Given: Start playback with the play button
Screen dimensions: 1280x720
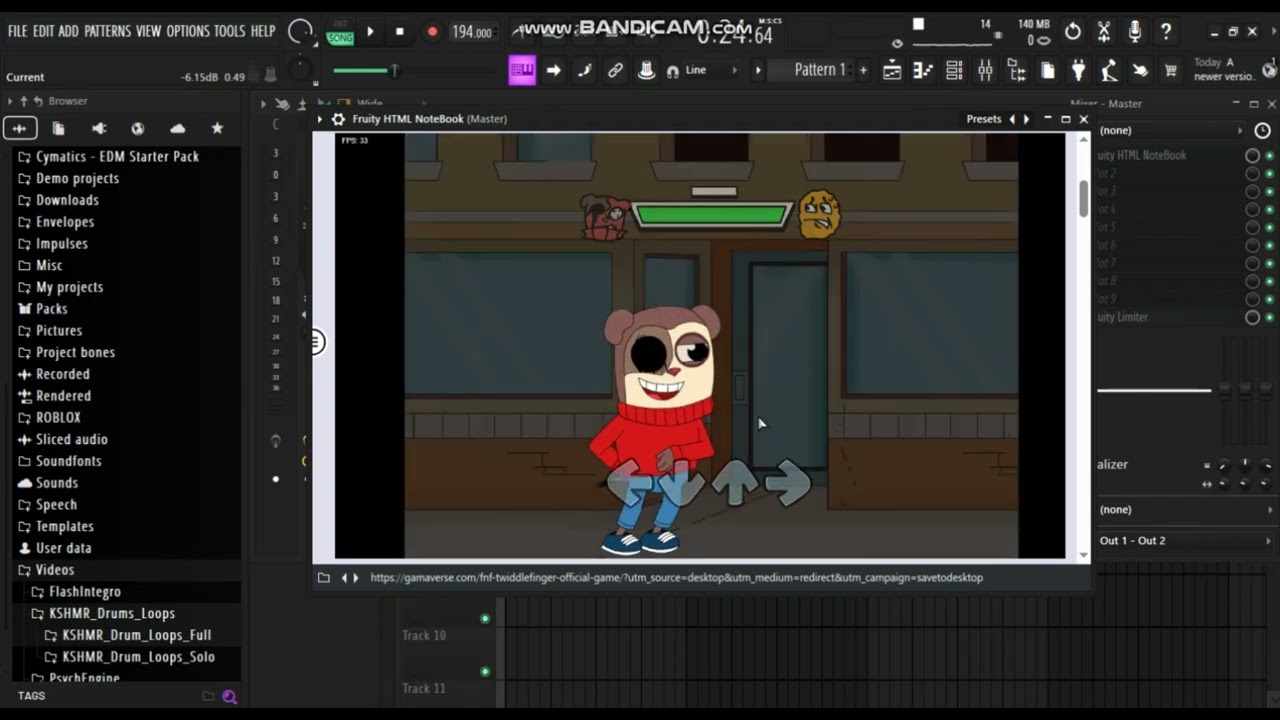Looking at the screenshot, I should 370,32.
